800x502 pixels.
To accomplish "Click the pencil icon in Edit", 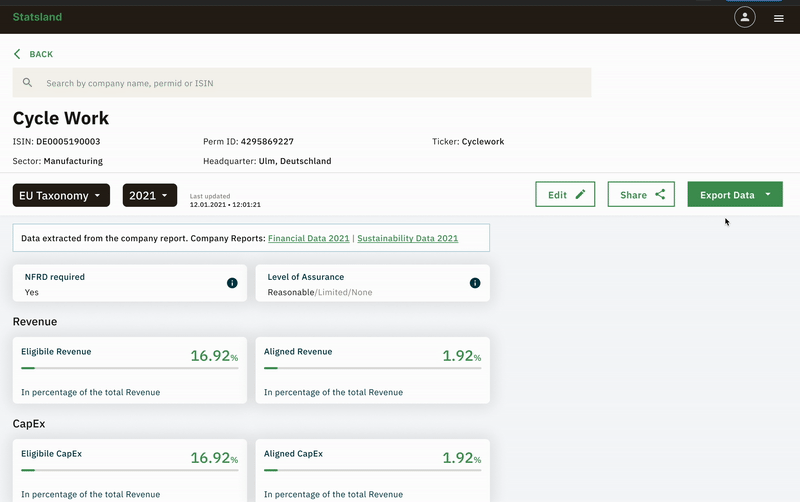I will tap(581, 194).
